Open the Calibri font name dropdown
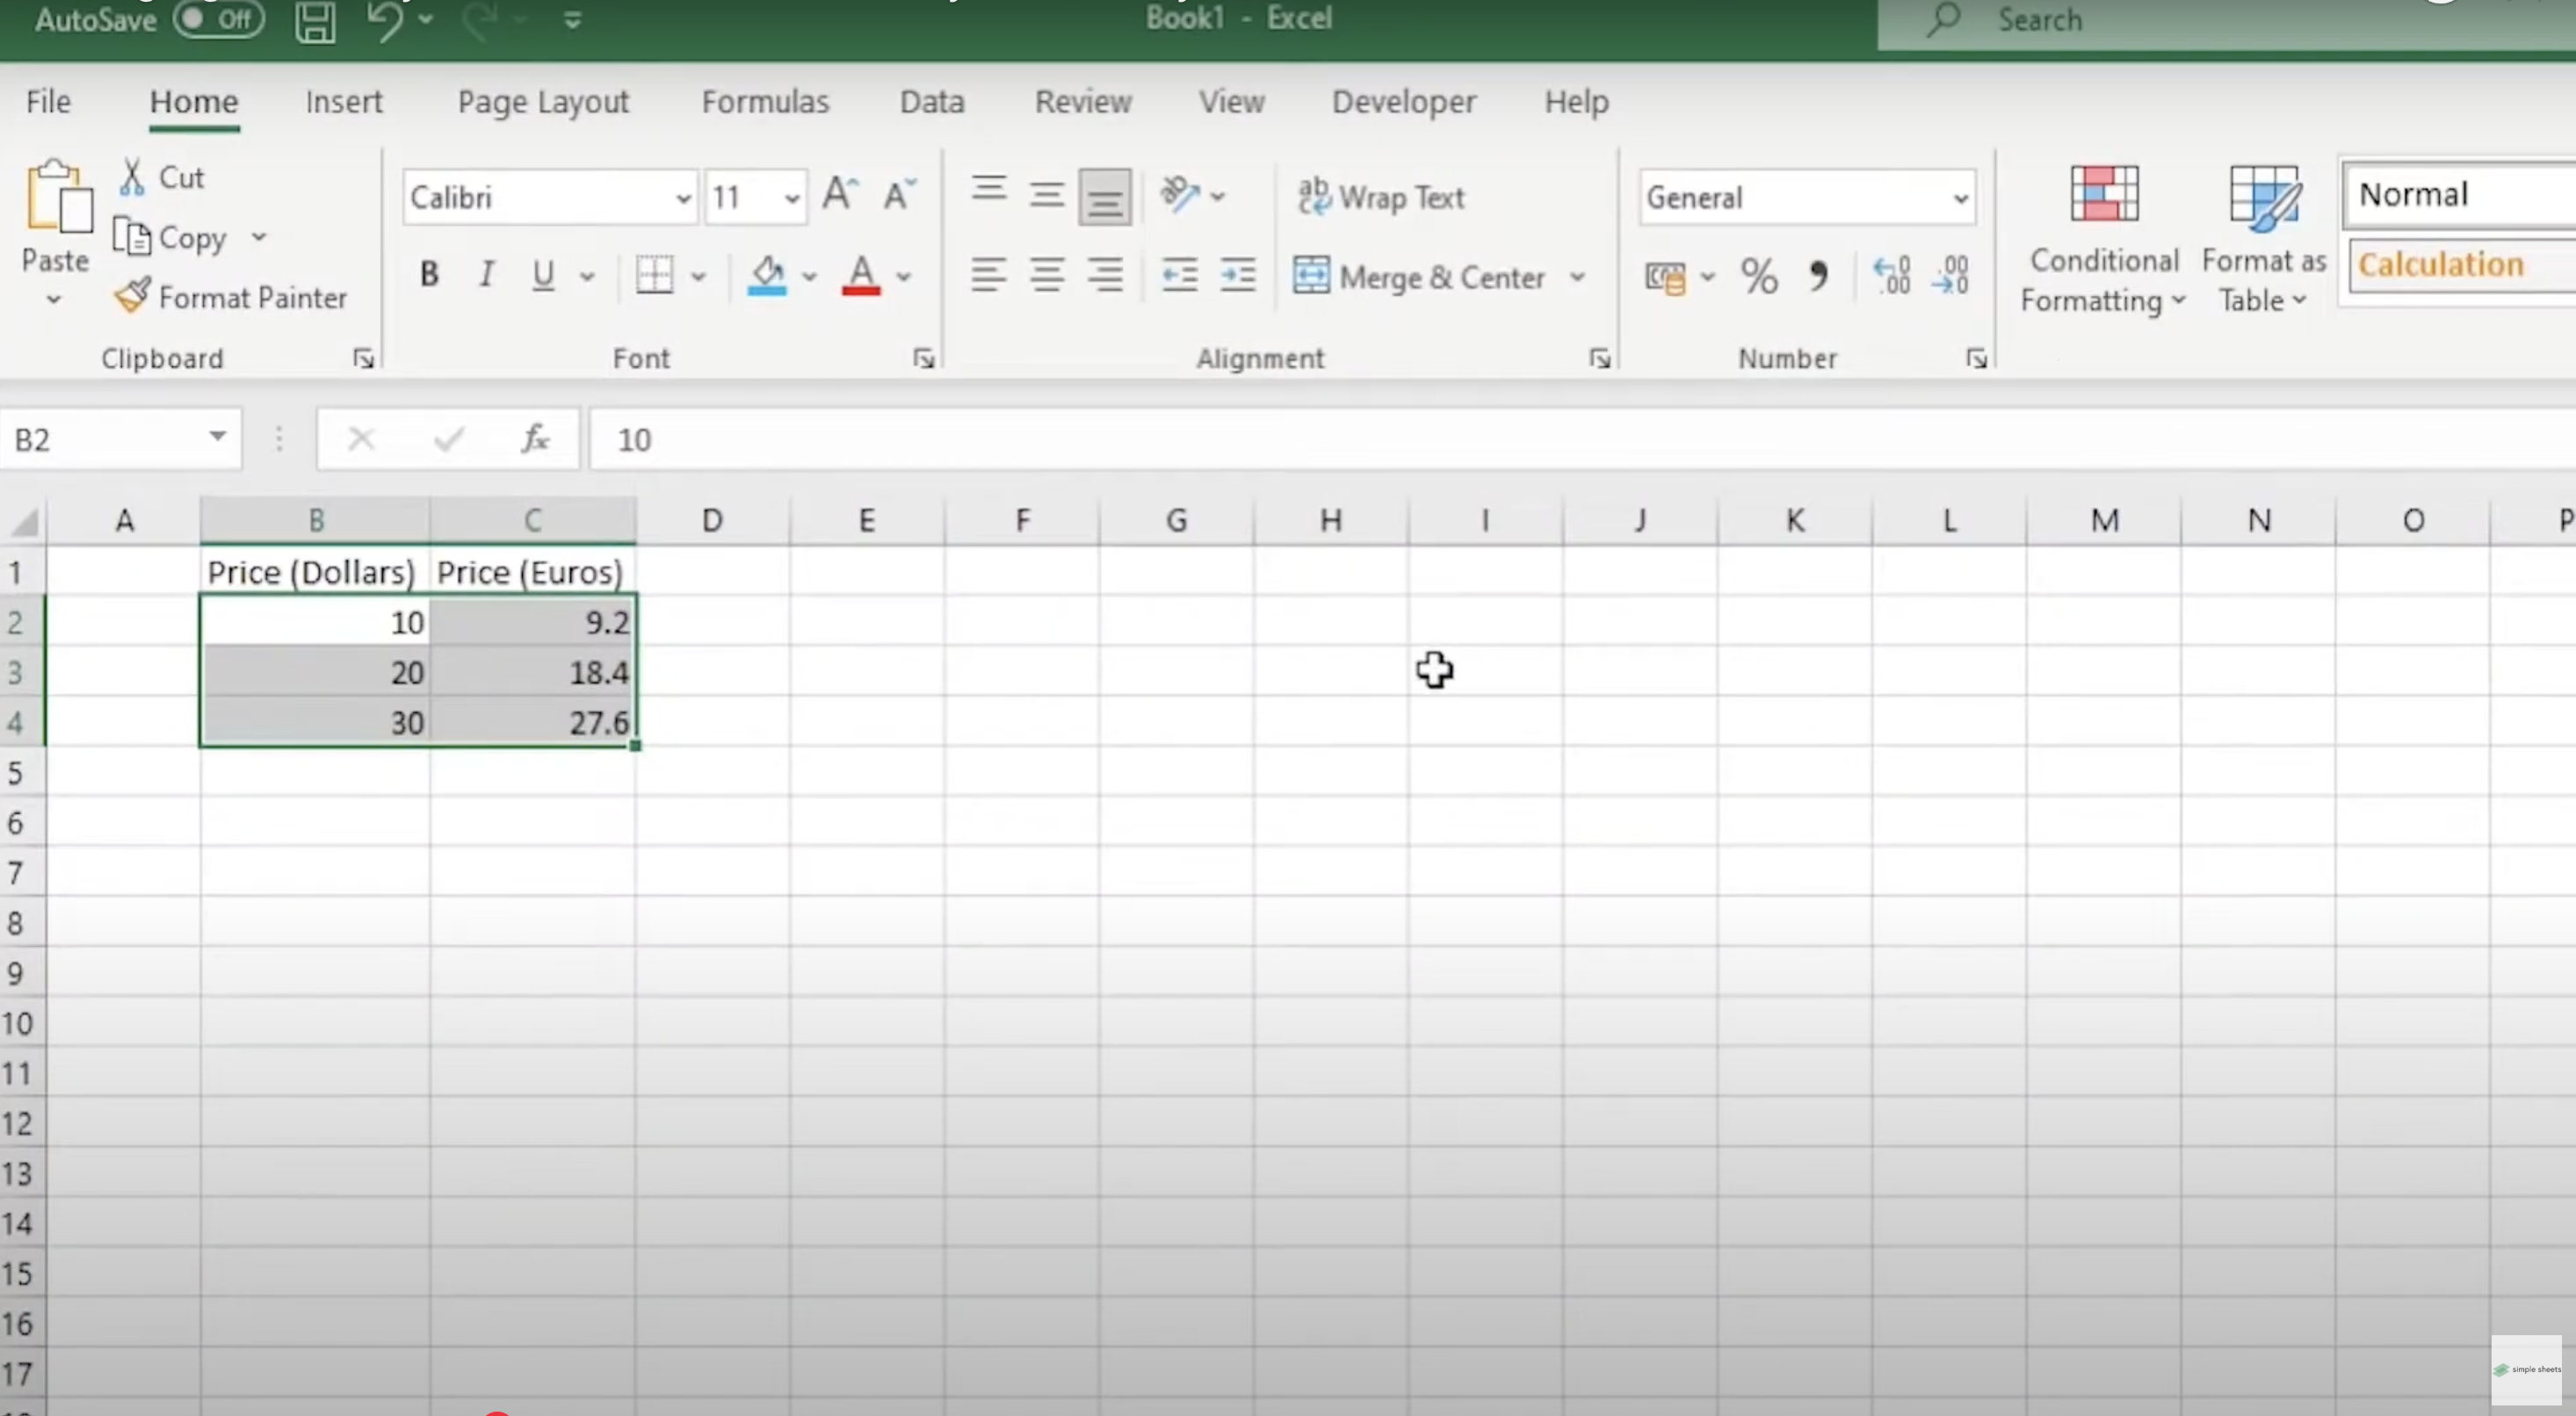 pyautogui.click(x=683, y=198)
